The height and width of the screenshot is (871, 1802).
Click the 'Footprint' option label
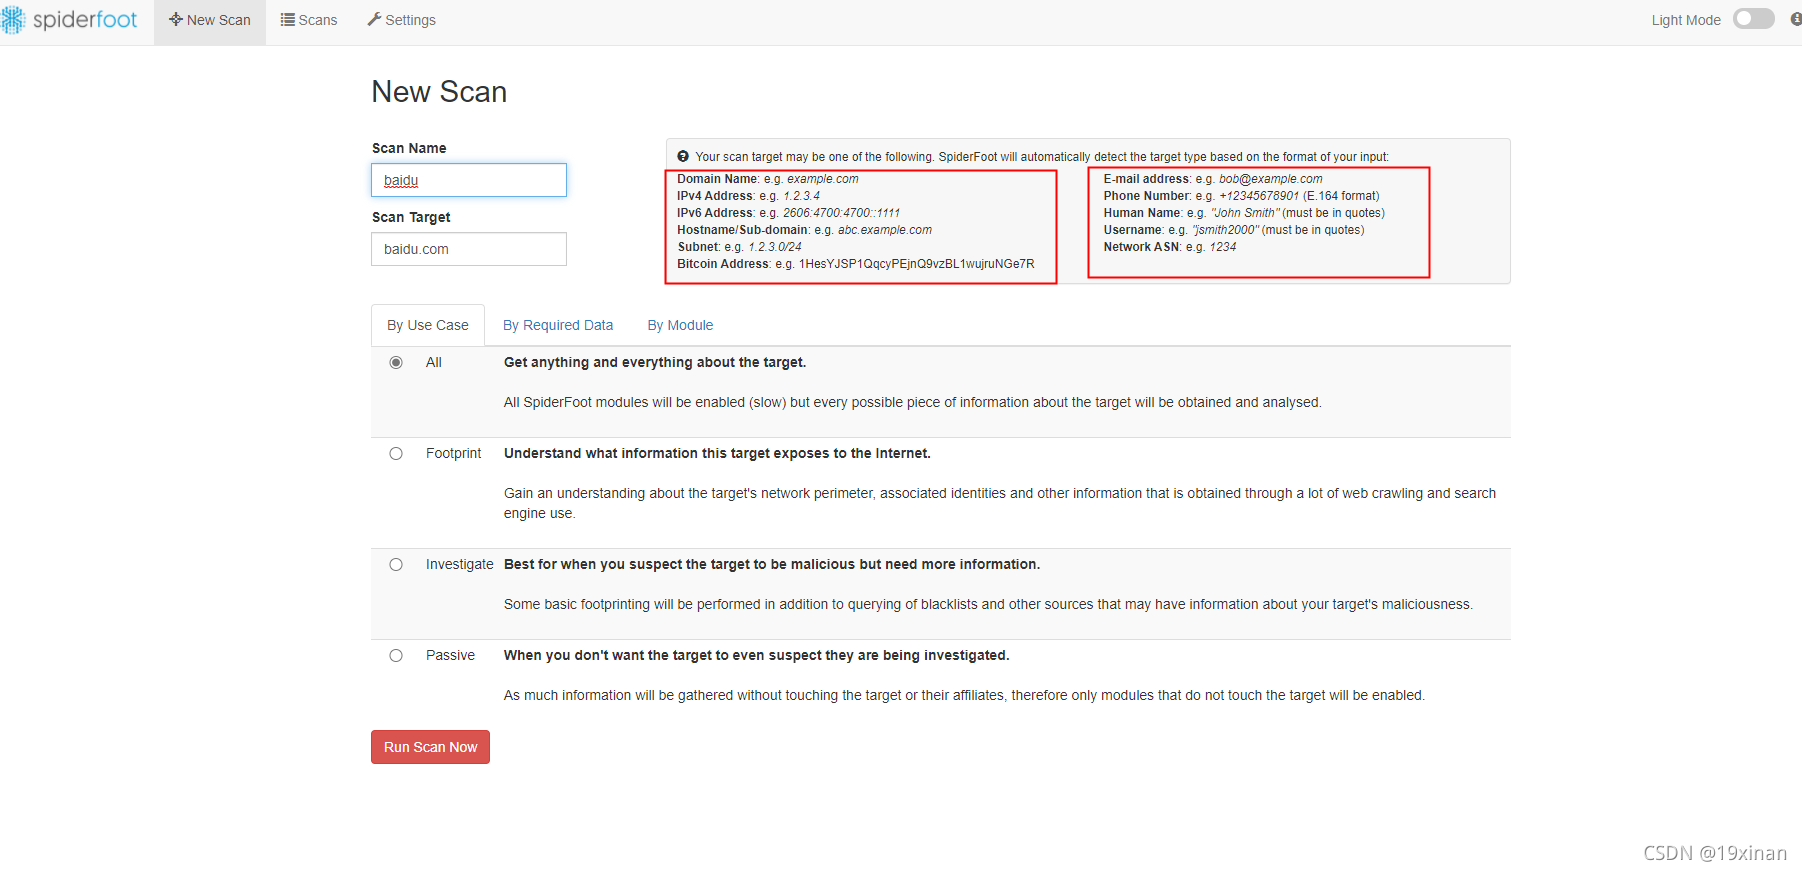point(454,453)
